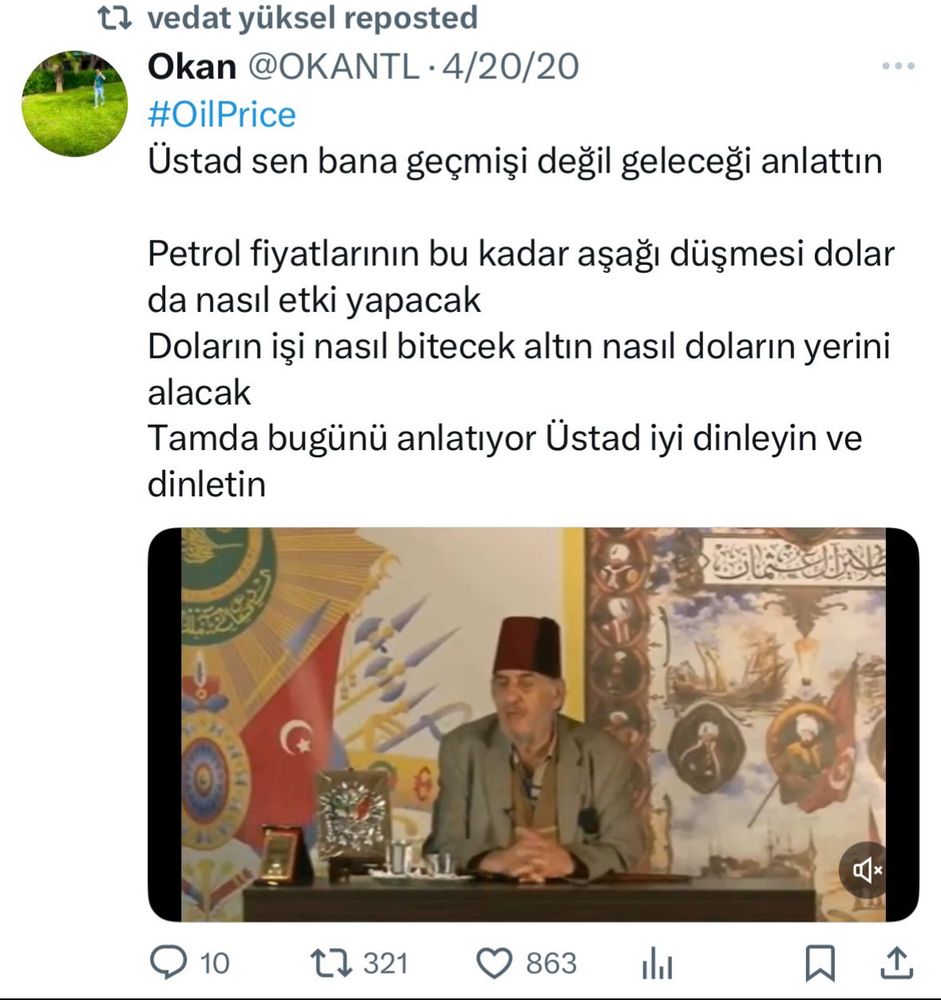
Task: Click the display name Okan
Action: [191, 66]
